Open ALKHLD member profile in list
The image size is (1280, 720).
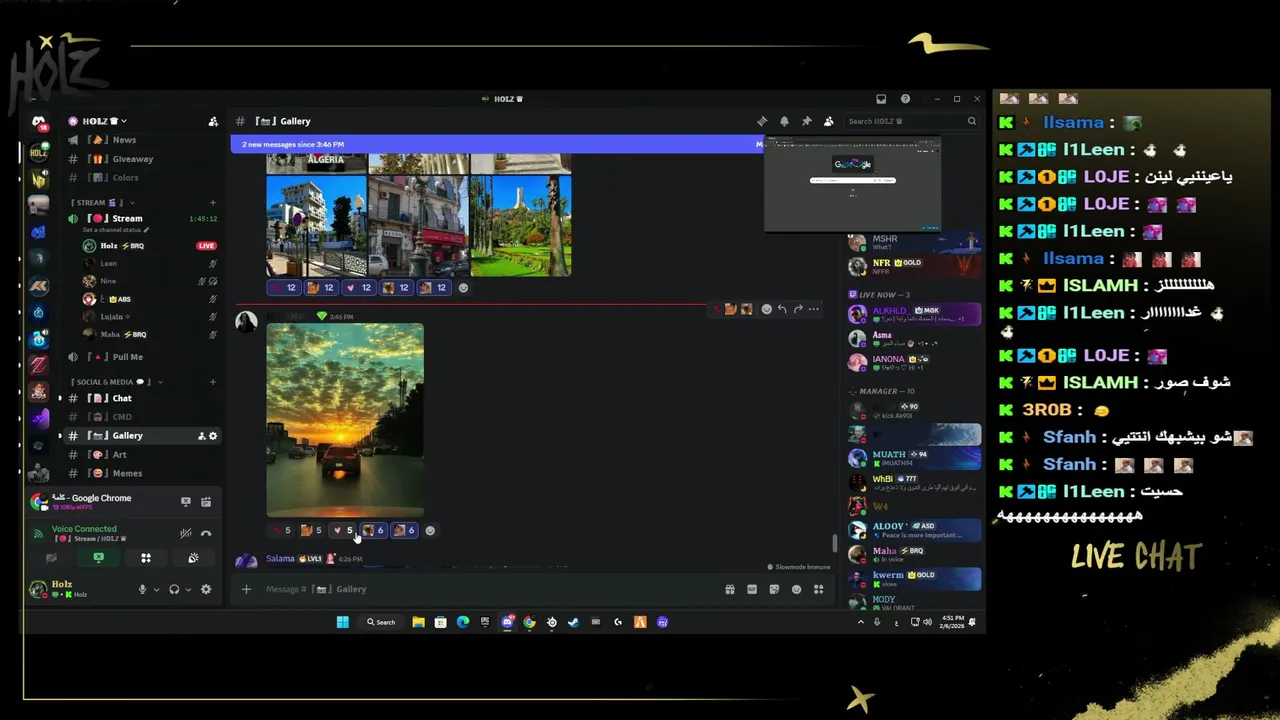click(913, 314)
